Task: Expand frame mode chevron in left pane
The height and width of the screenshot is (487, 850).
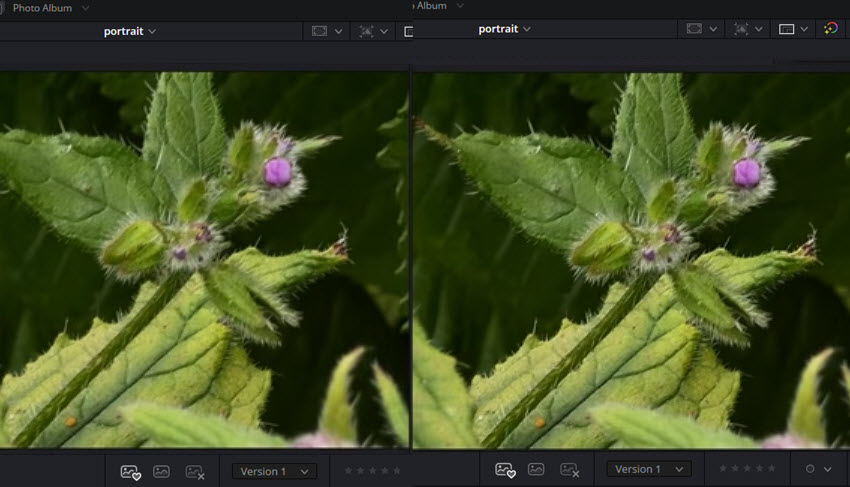Action: tap(338, 31)
